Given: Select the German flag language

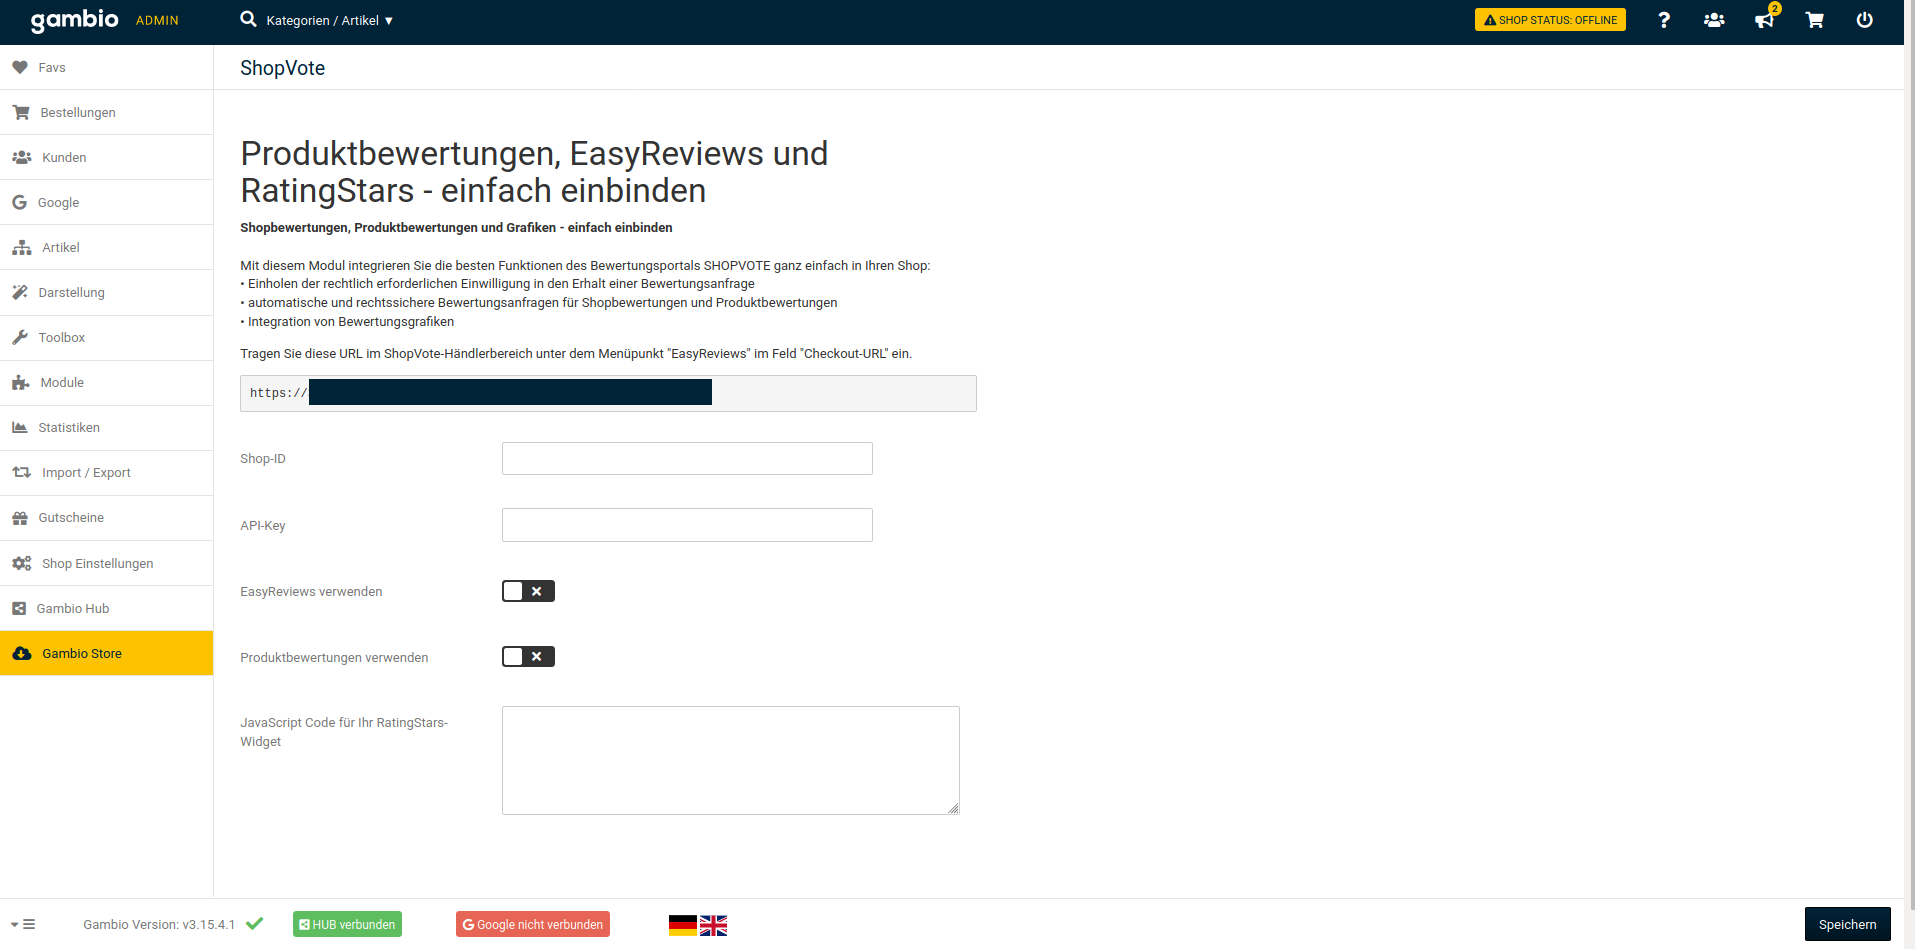Looking at the screenshot, I should pyautogui.click(x=683, y=925).
